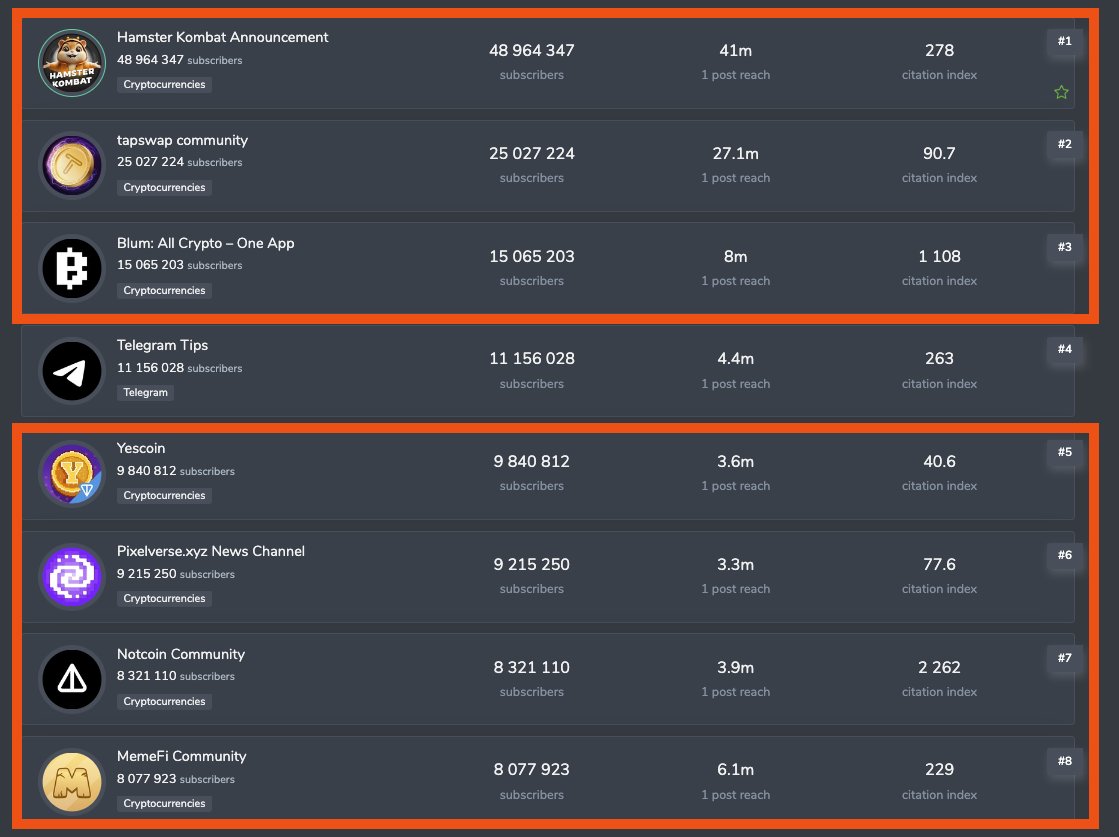Image resolution: width=1119 pixels, height=837 pixels.
Task: Click the Cryptocurrencies tag under Yescoin
Action: click(164, 496)
